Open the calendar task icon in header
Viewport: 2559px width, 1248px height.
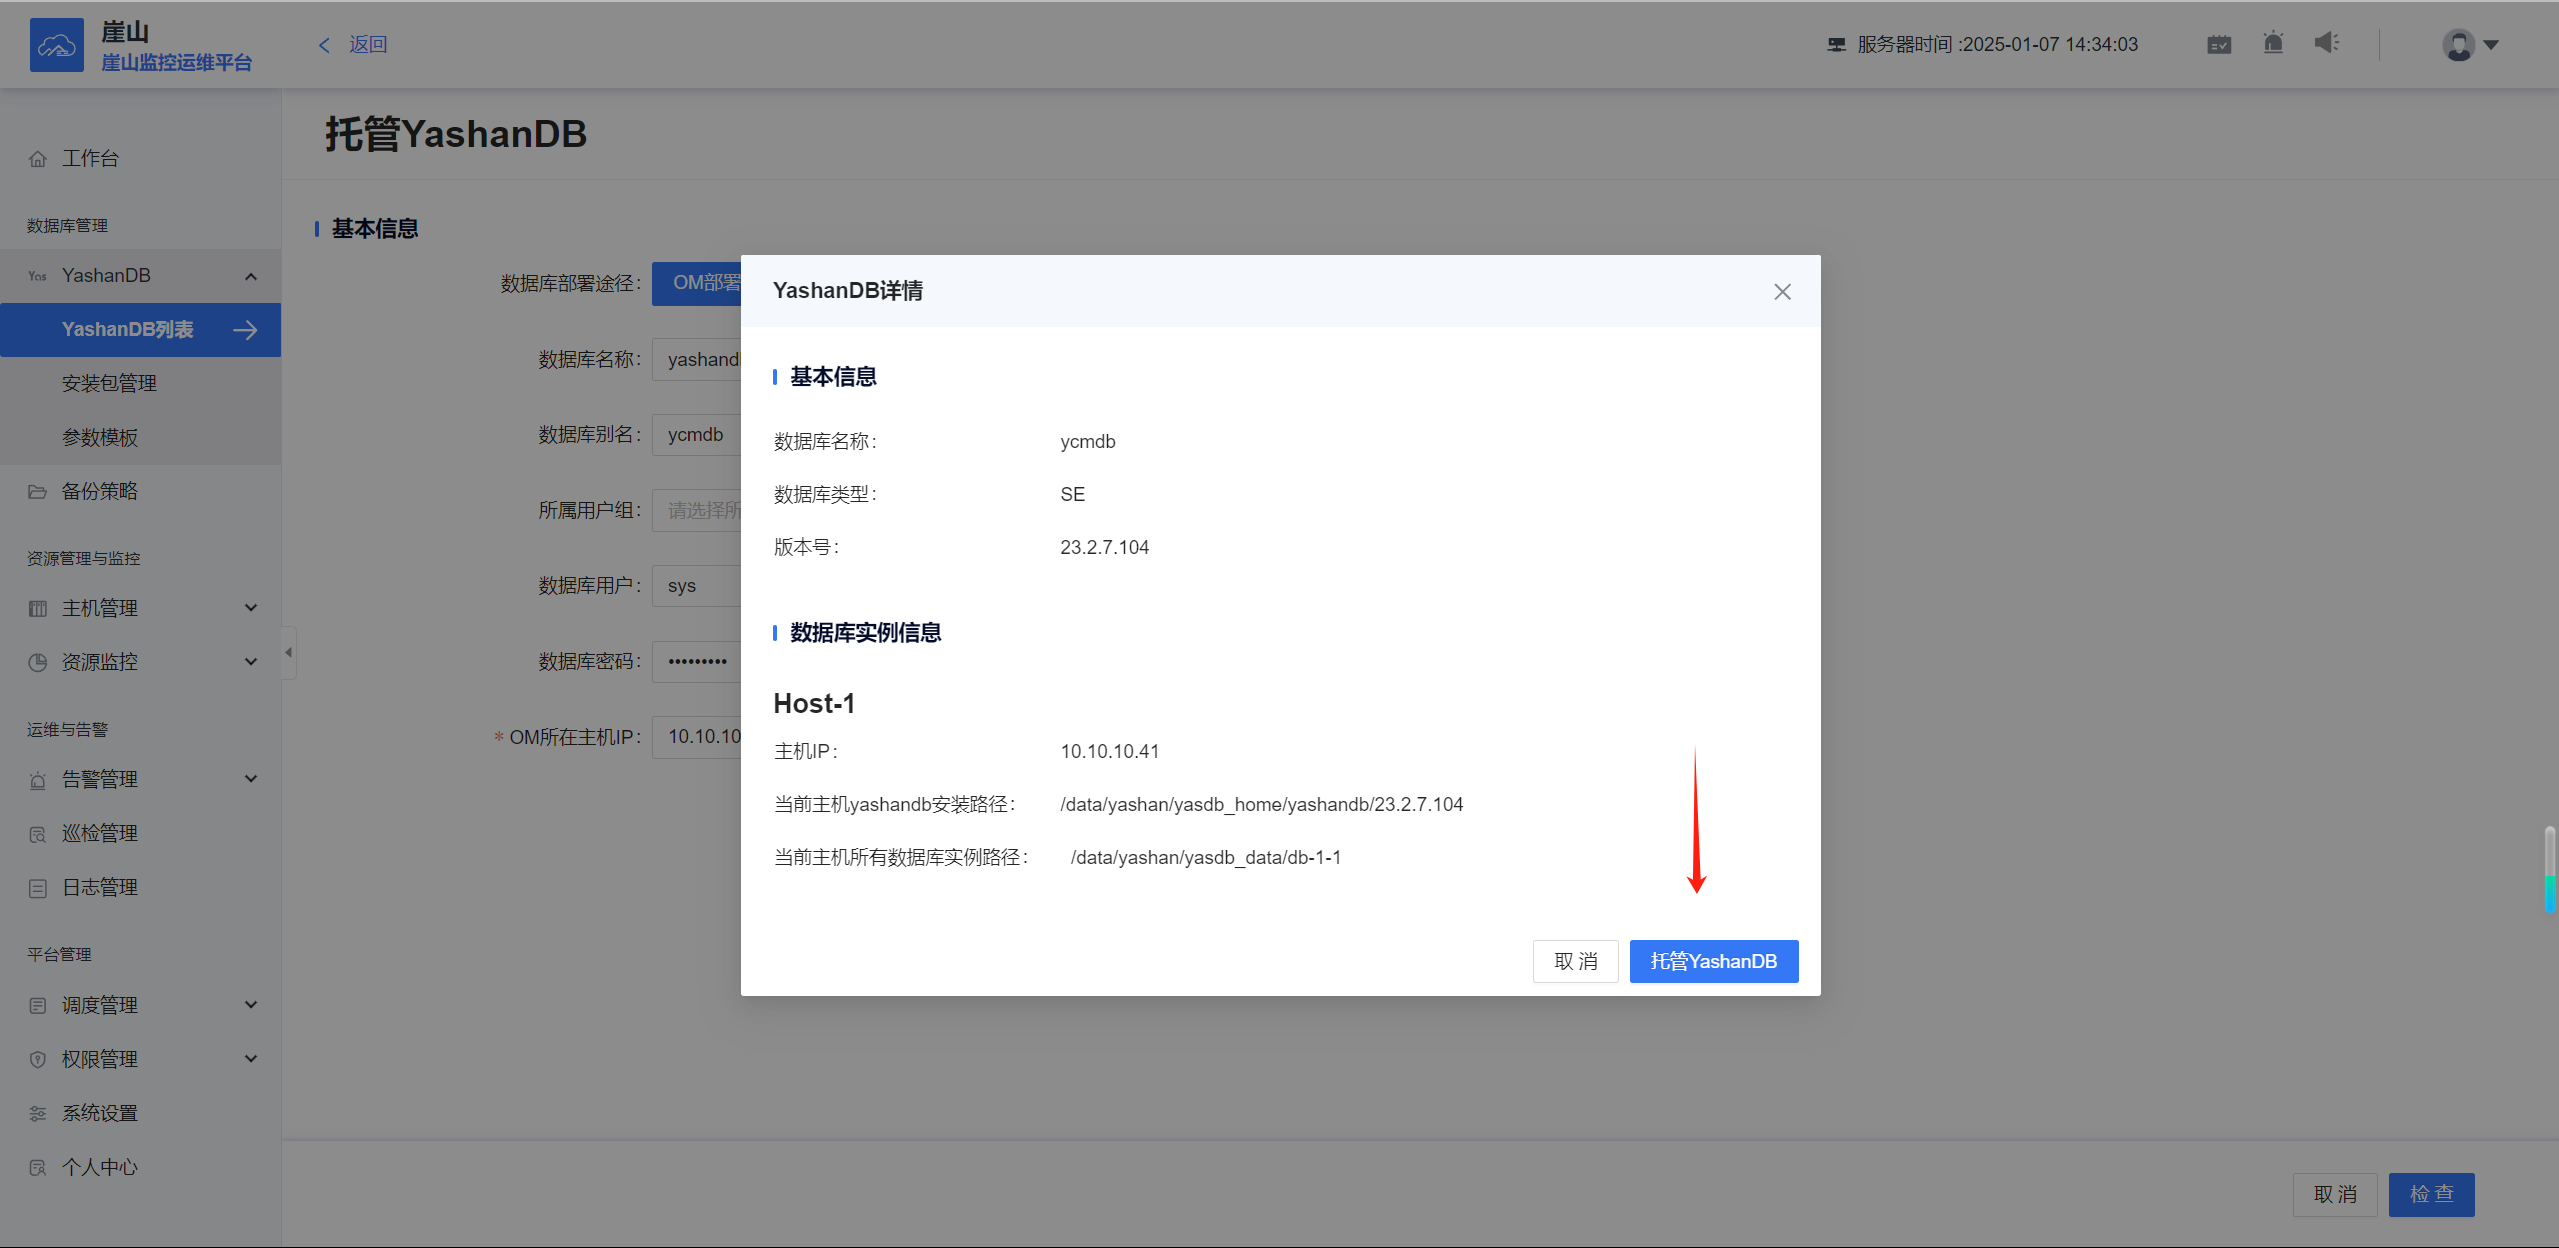pos(2219,44)
